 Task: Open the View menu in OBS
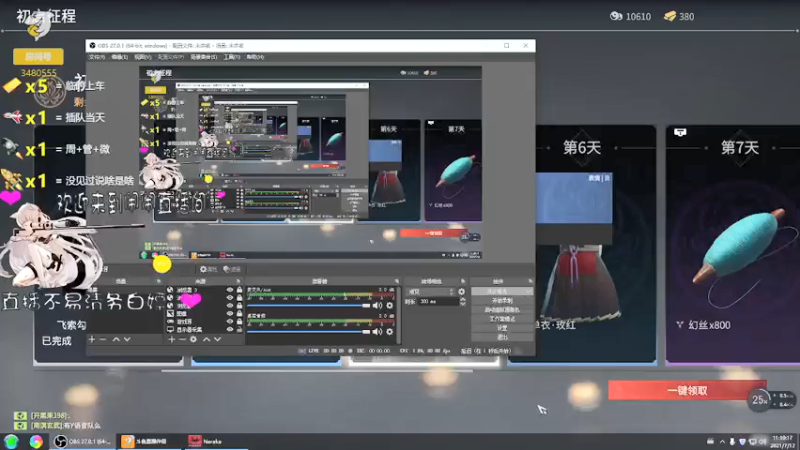pyautogui.click(x=142, y=57)
